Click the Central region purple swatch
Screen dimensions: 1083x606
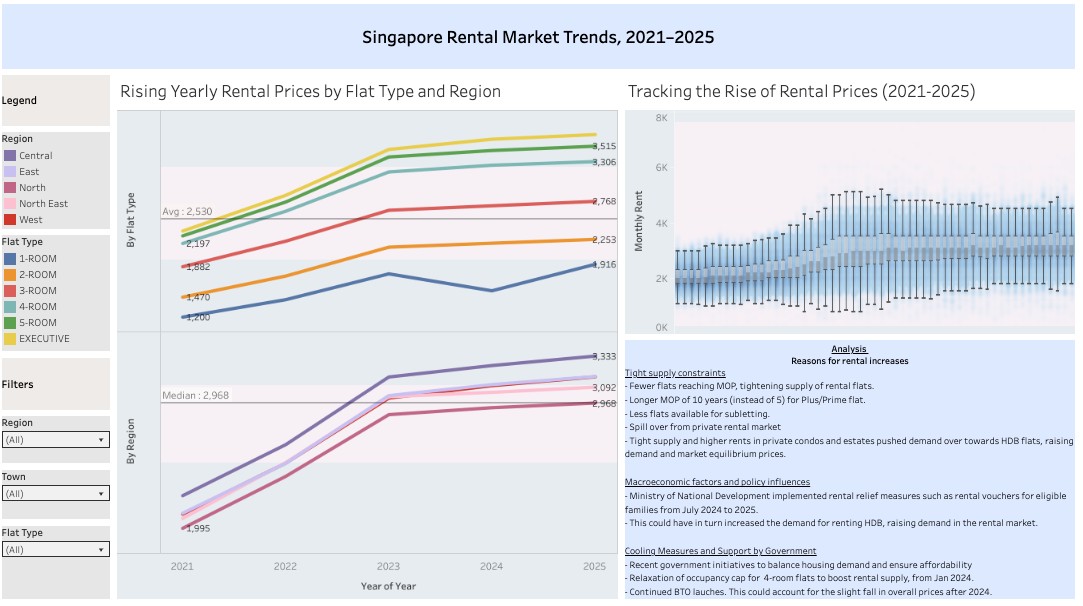[x=10, y=156]
